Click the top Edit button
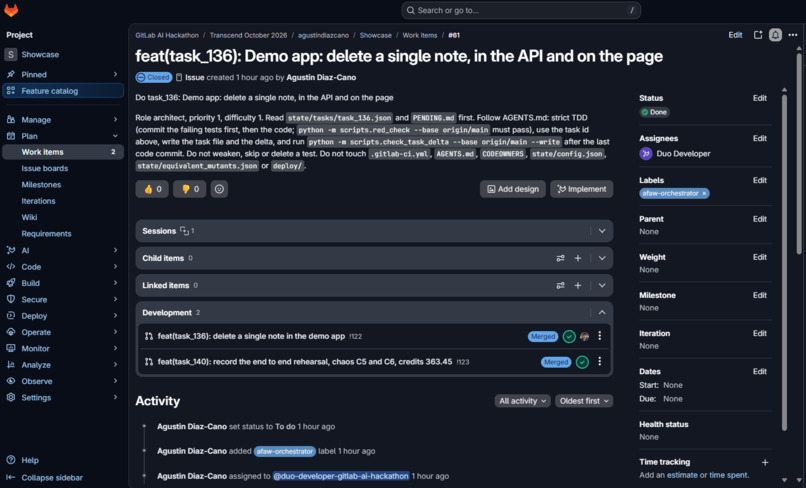The image size is (806, 488). click(735, 35)
